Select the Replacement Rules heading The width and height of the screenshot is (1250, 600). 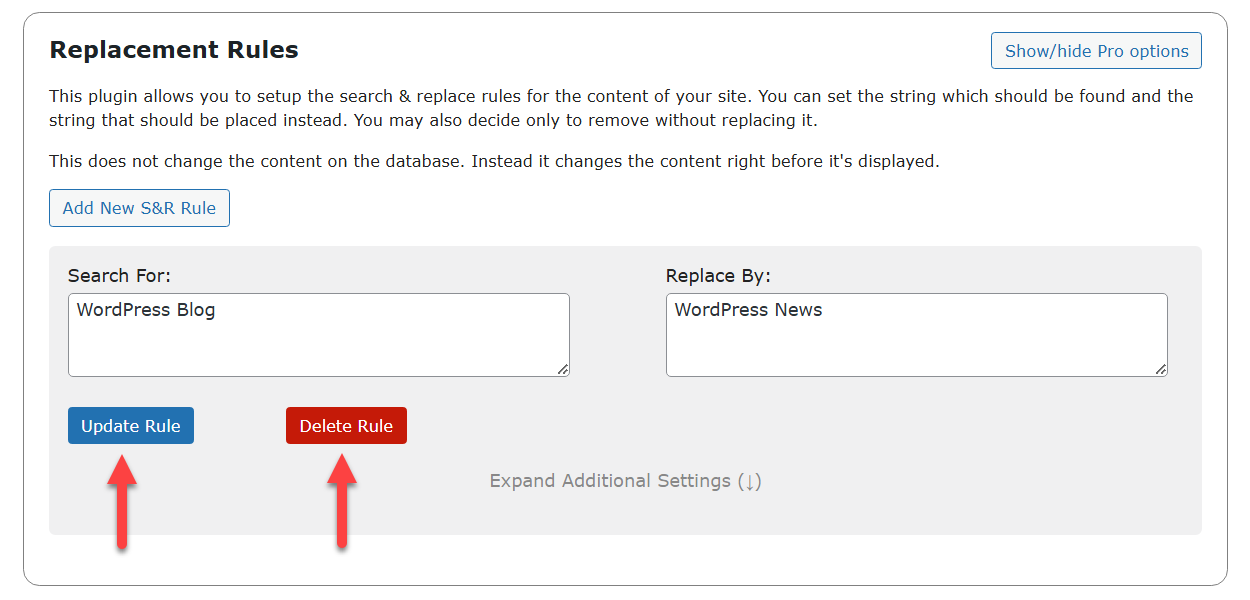(174, 50)
